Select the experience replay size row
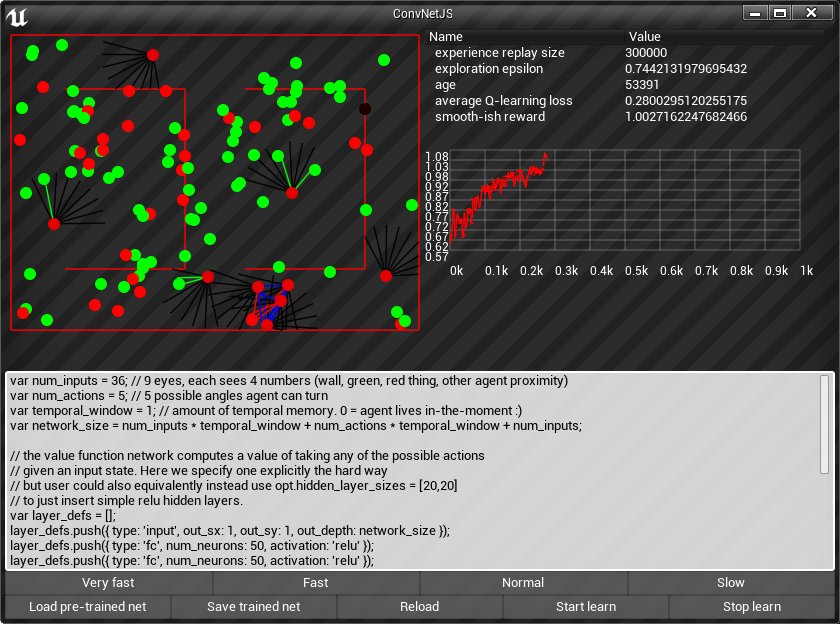The image size is (840, 624). pos(625,52)
